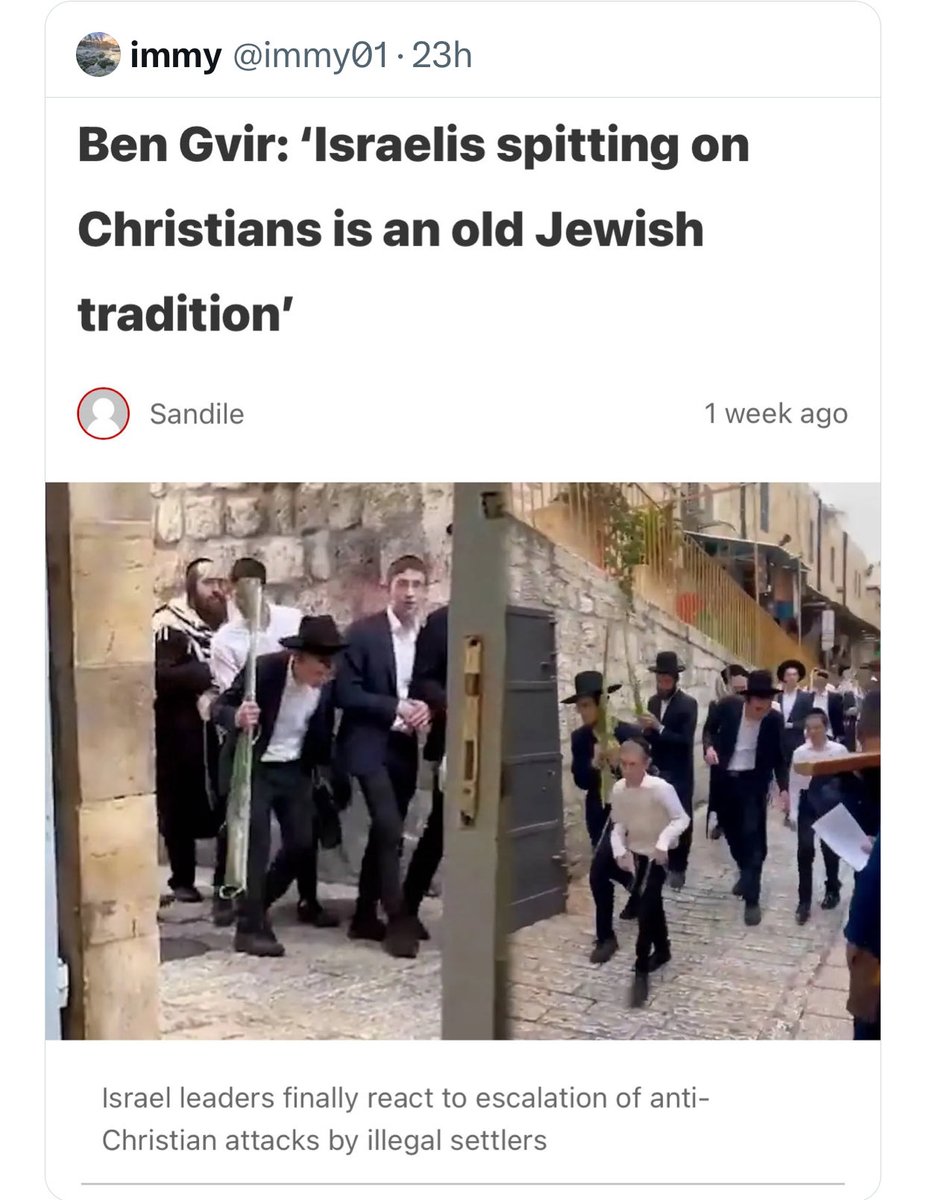The image size is (926, 1200).
Task: Open the right photo of the crowd on the cobblestone street
Action: click(x=680, y=761)
